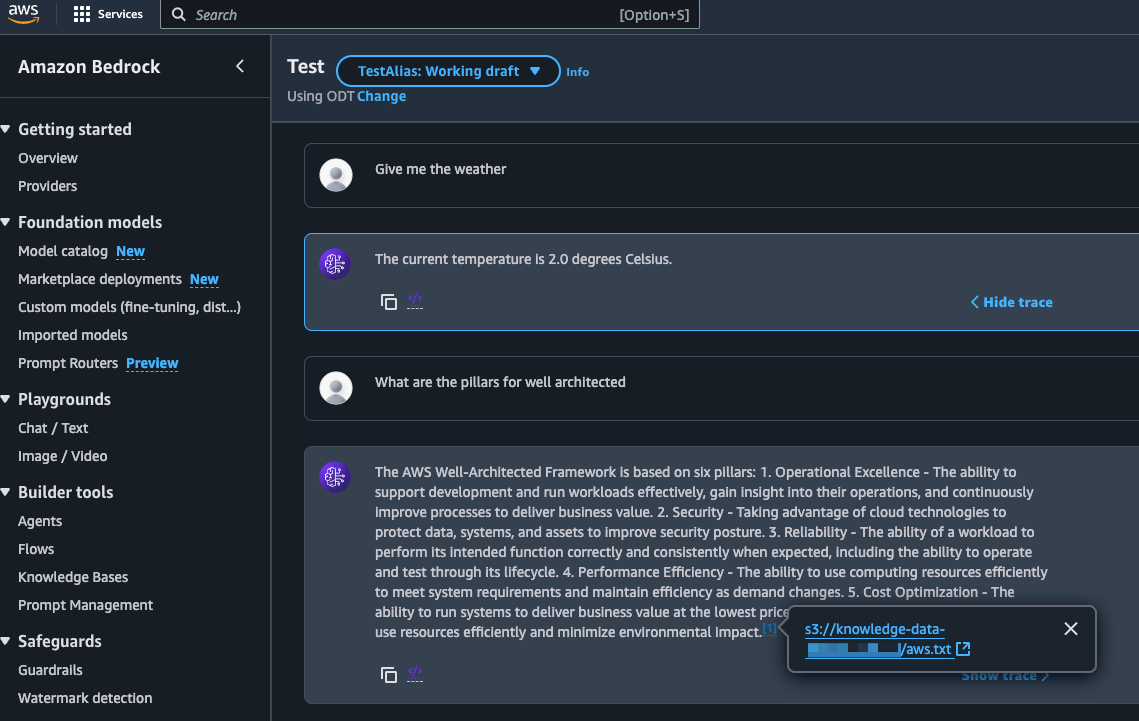Collapse the Safeguards section

pyautogui.click(x=6, y=641)
